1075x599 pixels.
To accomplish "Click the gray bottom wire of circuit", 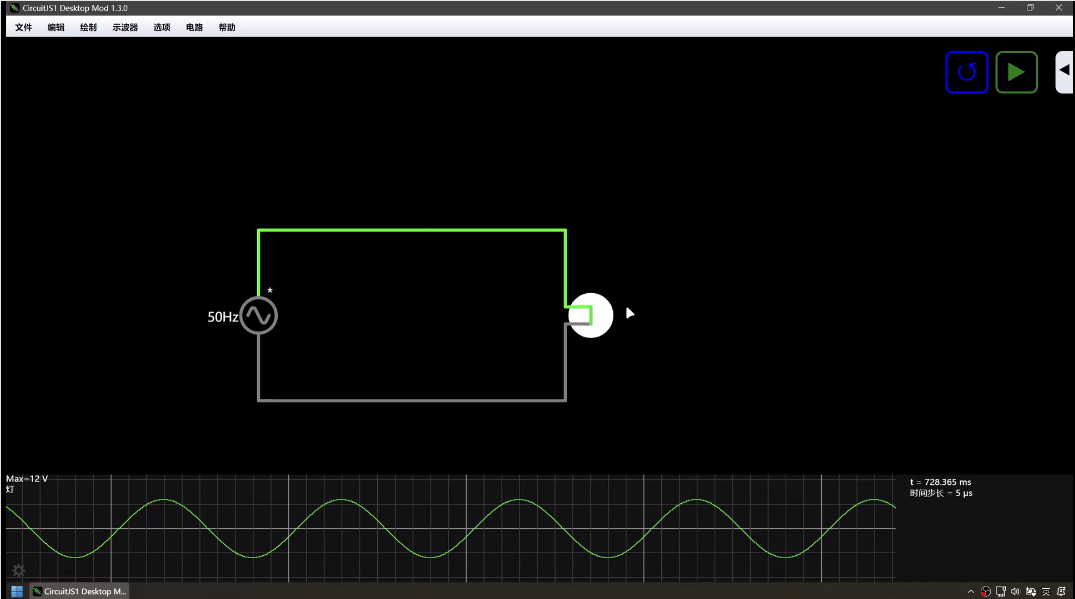I will tap(411, 400).
